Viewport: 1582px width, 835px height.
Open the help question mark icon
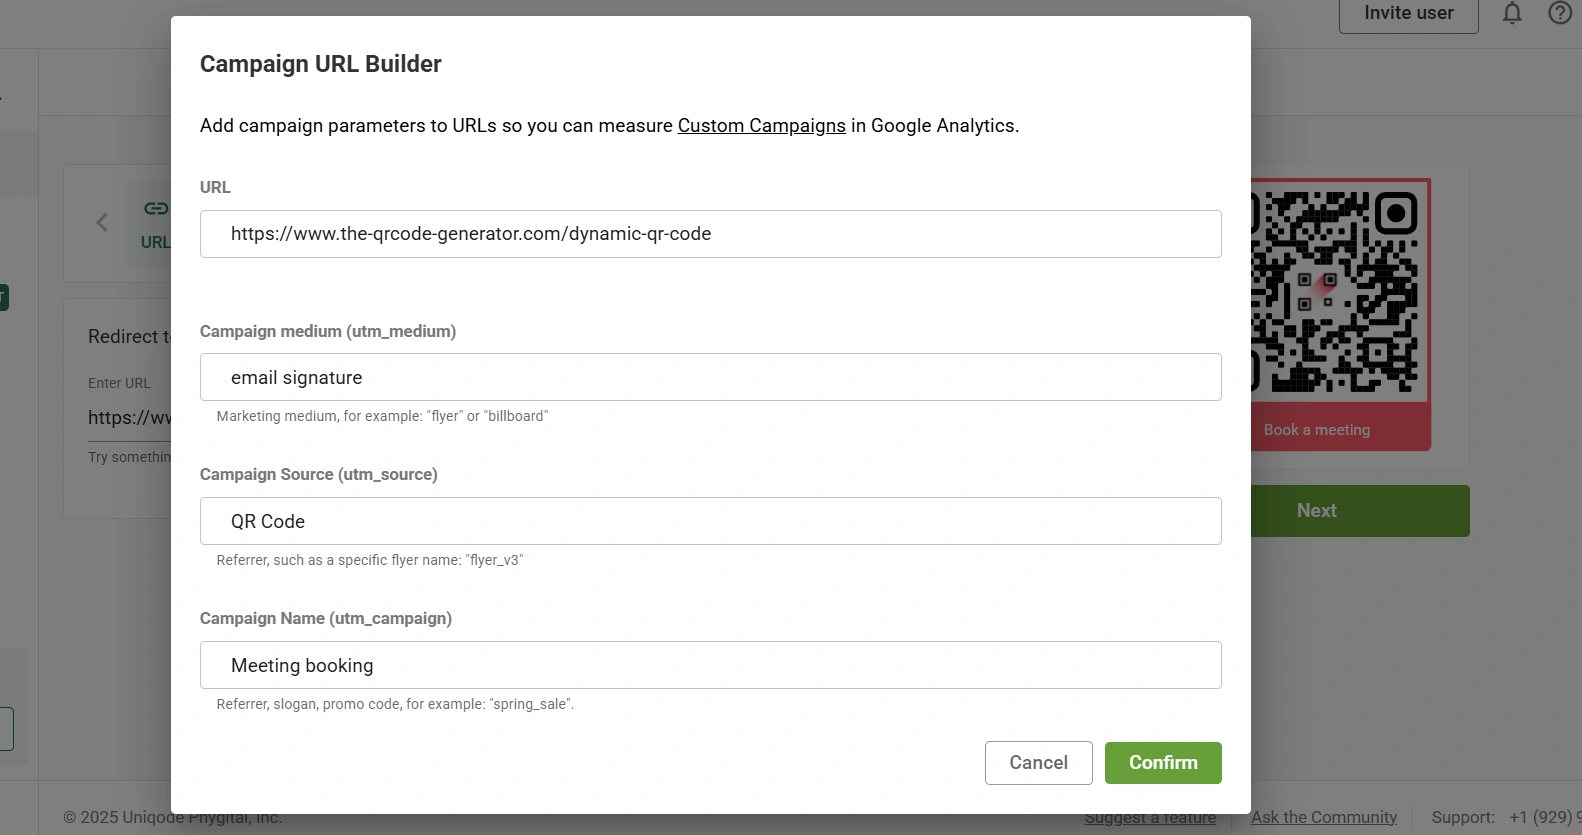coord(1560,13)
